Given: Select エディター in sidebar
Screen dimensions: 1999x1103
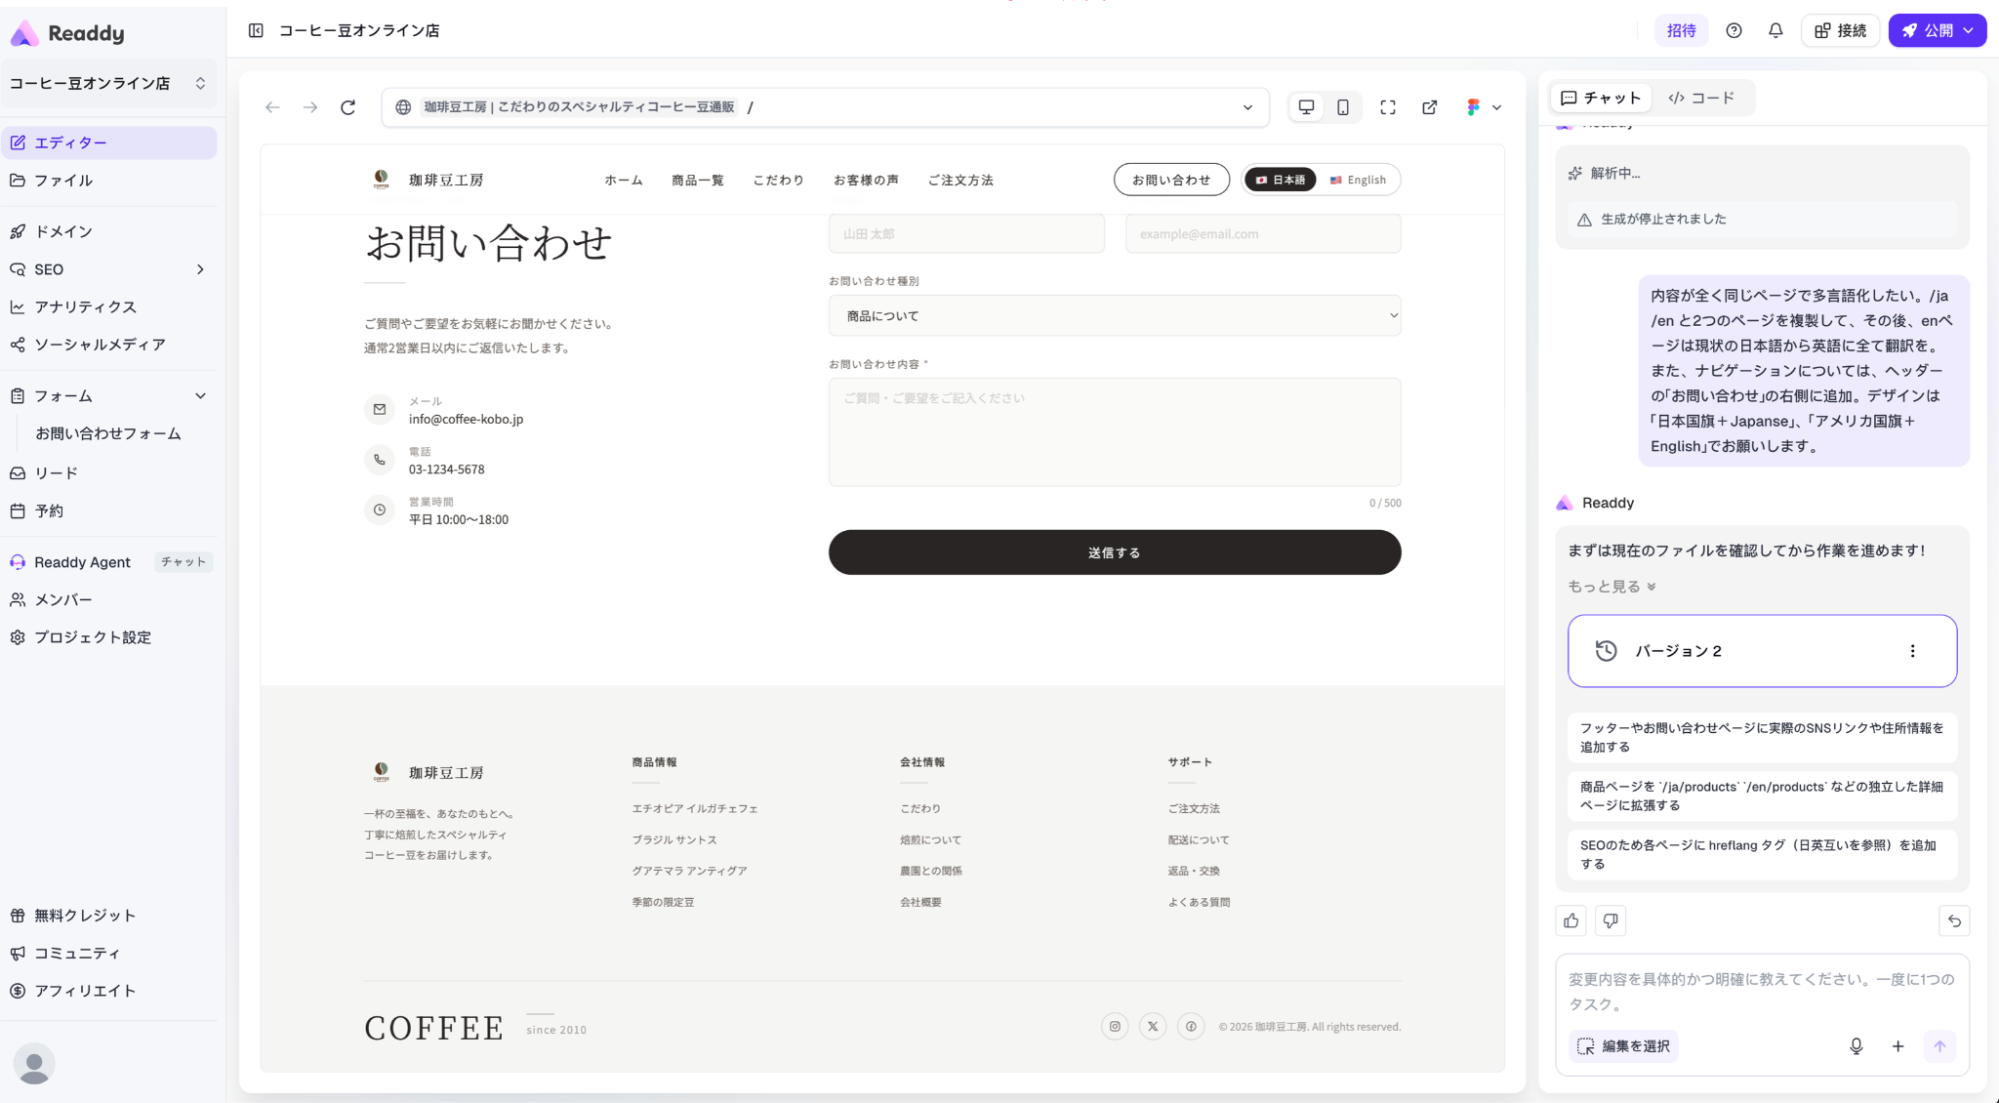Looking at the screenshot, I should 108,143.
